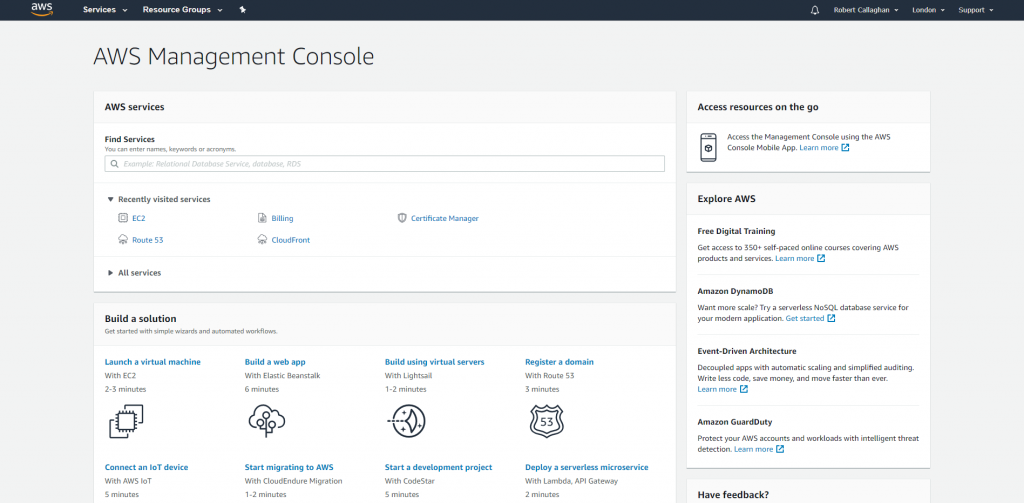Screen dimensions: 1024x503
Task: Click Learn more under Amazon GuardDuty
Action: pos(754,449)
